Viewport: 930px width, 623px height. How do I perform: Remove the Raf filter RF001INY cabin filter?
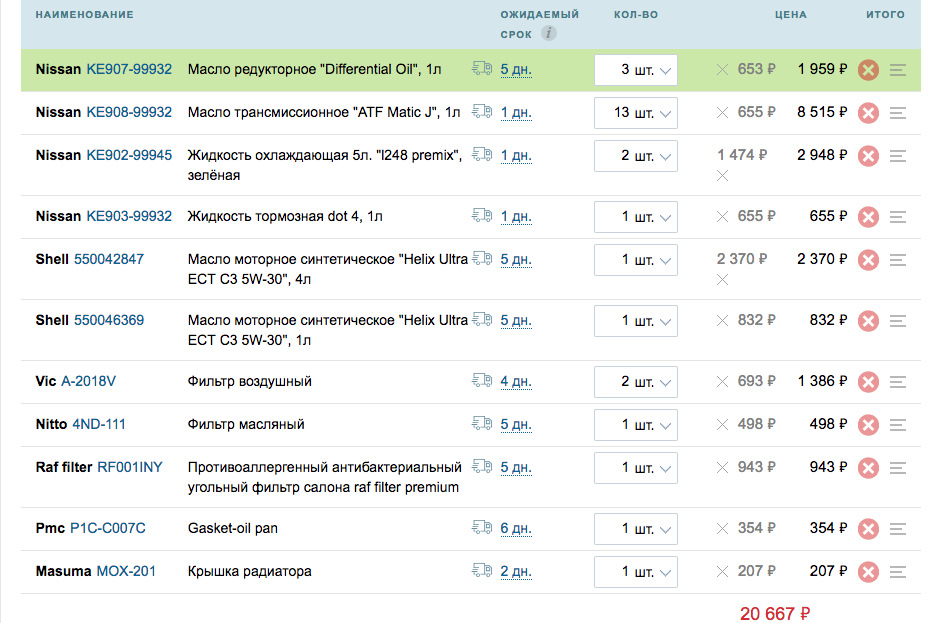(868, 468)
